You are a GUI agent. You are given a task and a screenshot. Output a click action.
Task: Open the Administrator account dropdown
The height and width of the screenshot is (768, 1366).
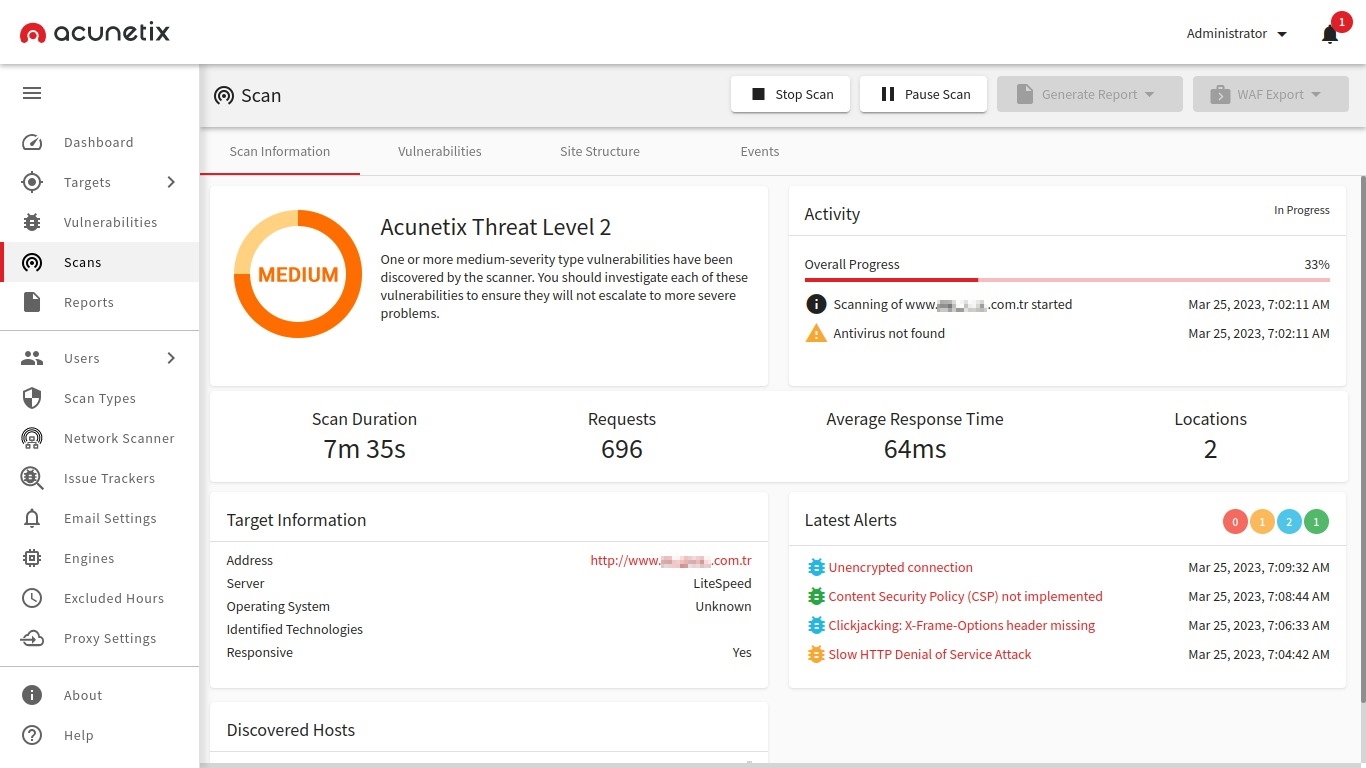tap(1237, 34)
